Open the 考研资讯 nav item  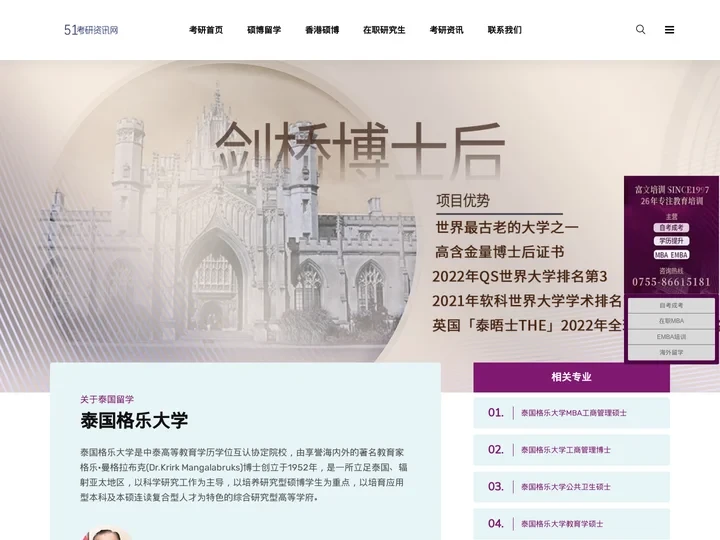pyautogui.click(x=446, y=30)
